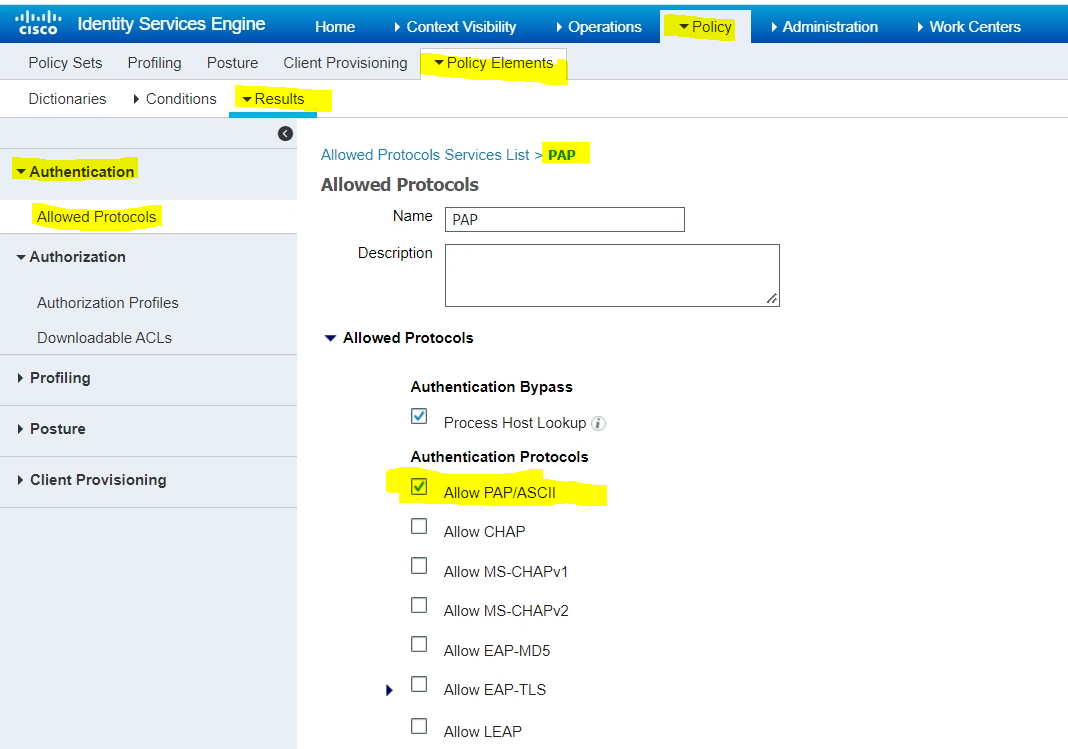Click inside the Description text area

(611, 274)
